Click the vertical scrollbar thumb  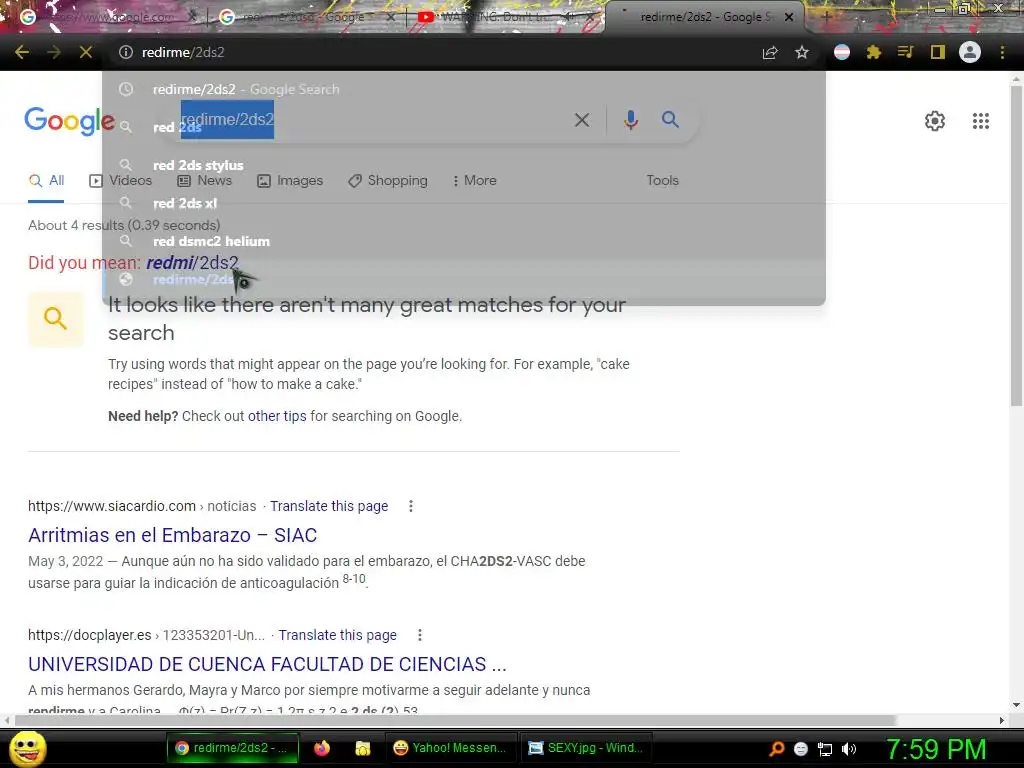[x=1016, y=245]
